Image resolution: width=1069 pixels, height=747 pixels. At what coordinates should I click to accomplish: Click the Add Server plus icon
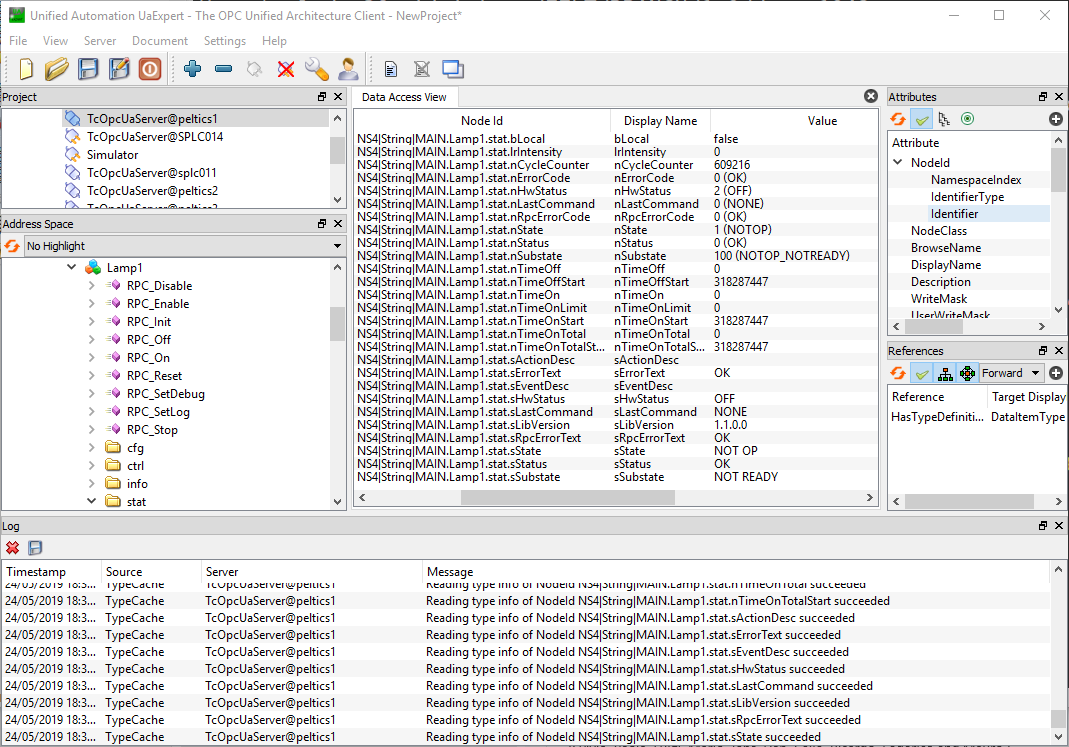point(193,69)
